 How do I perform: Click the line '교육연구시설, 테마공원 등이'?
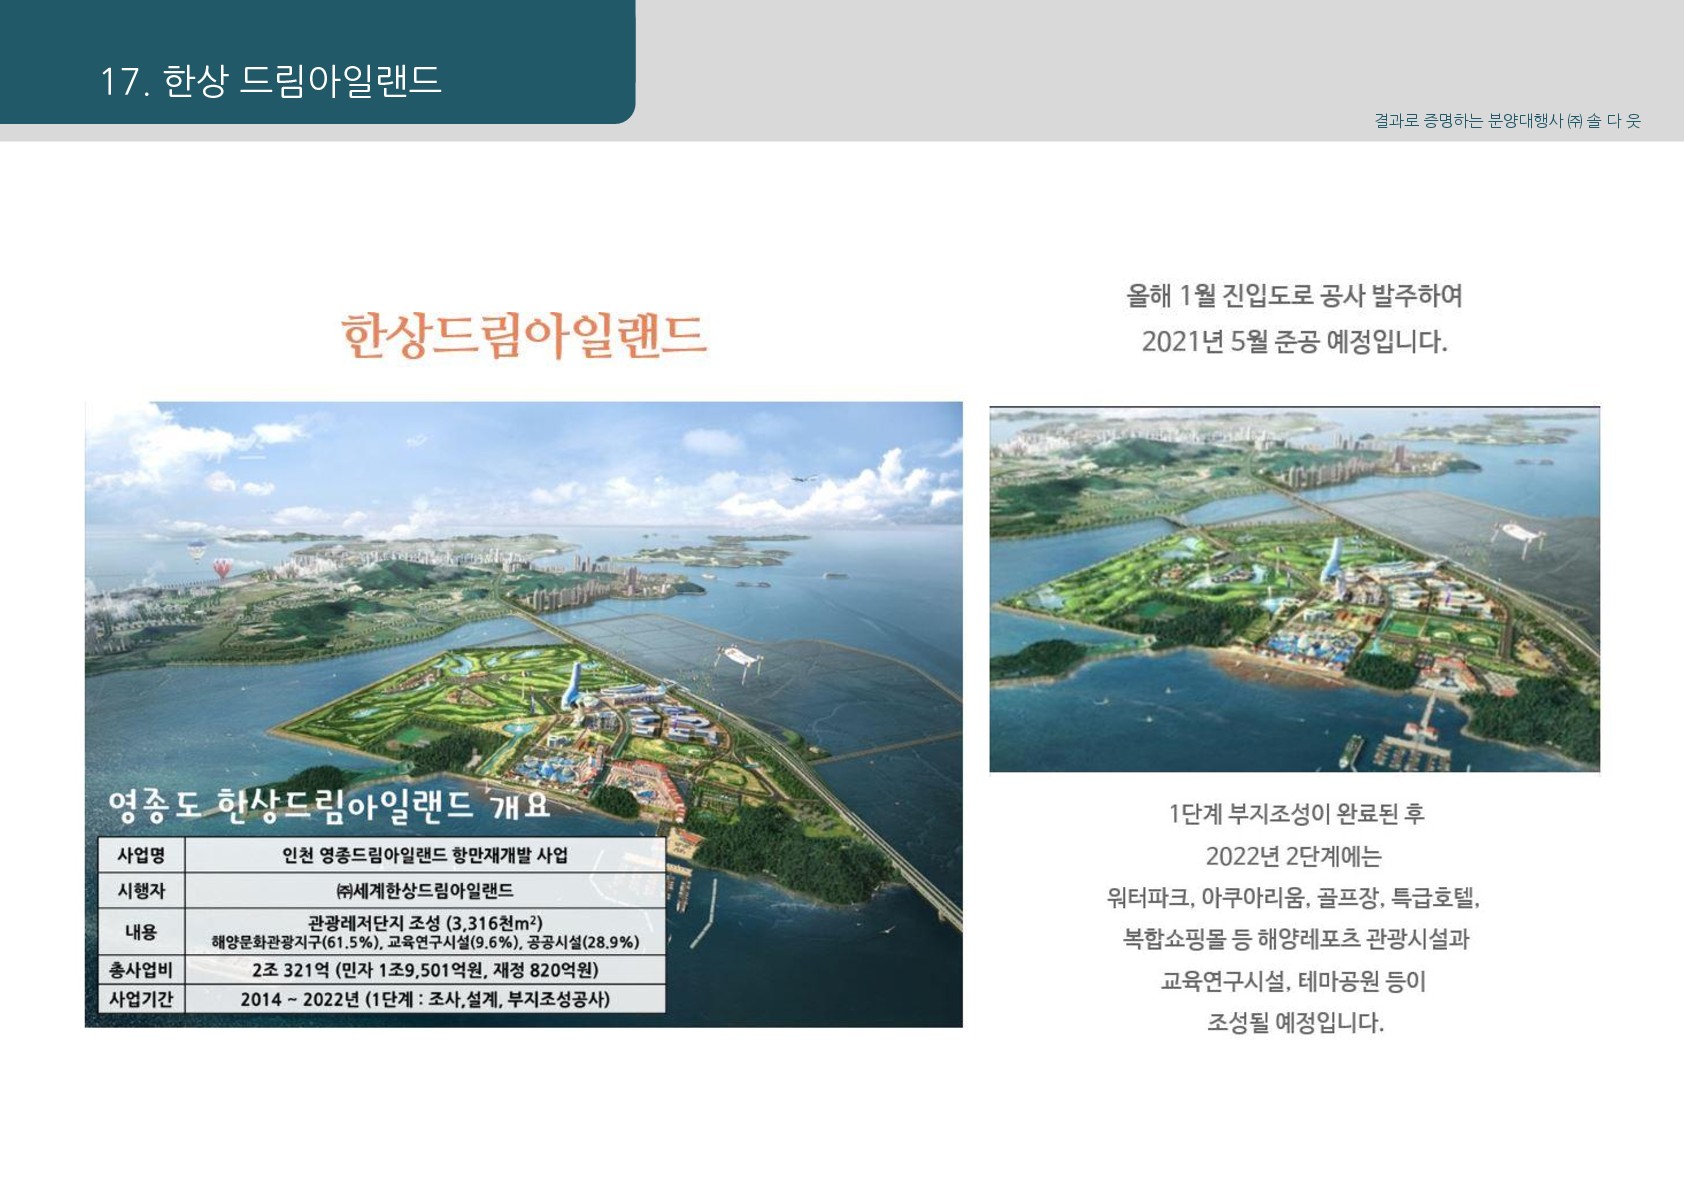tap(1293, 981)
